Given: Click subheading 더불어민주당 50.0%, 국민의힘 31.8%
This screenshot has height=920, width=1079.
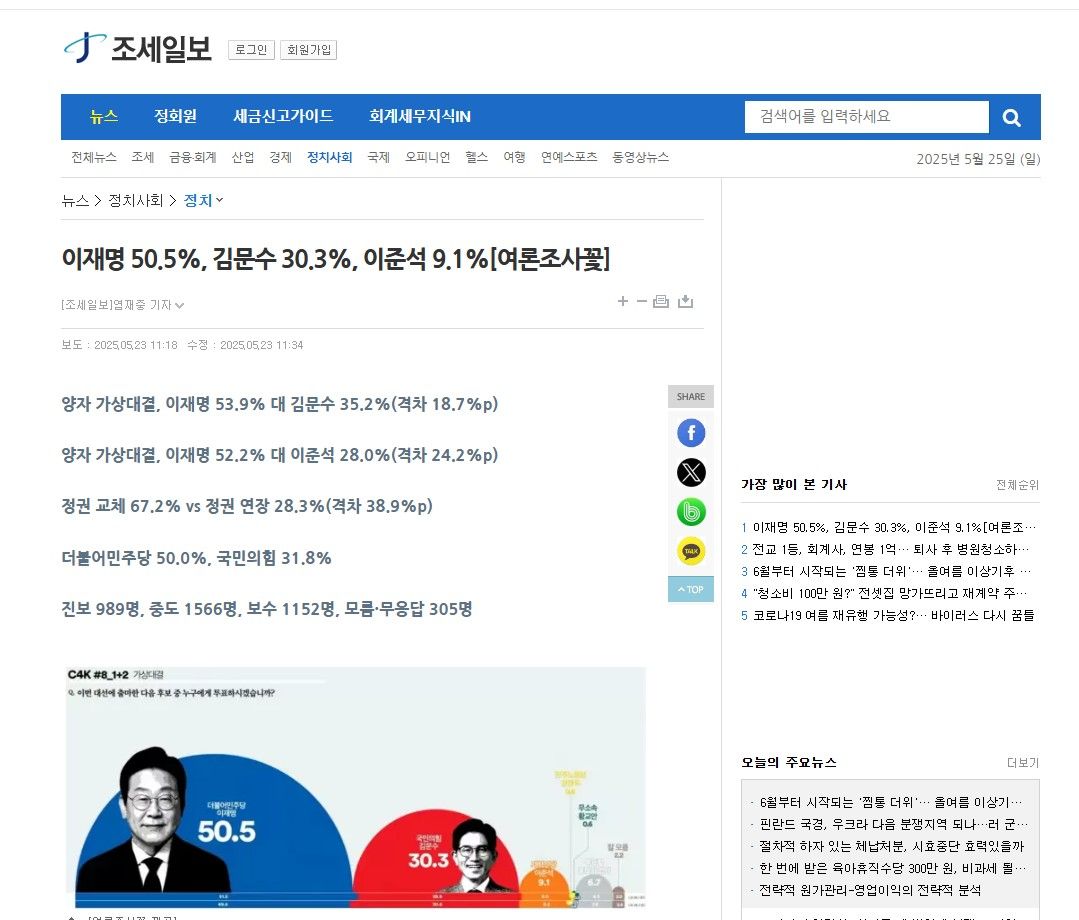Looking at the screenshot, I should (196, 557).
